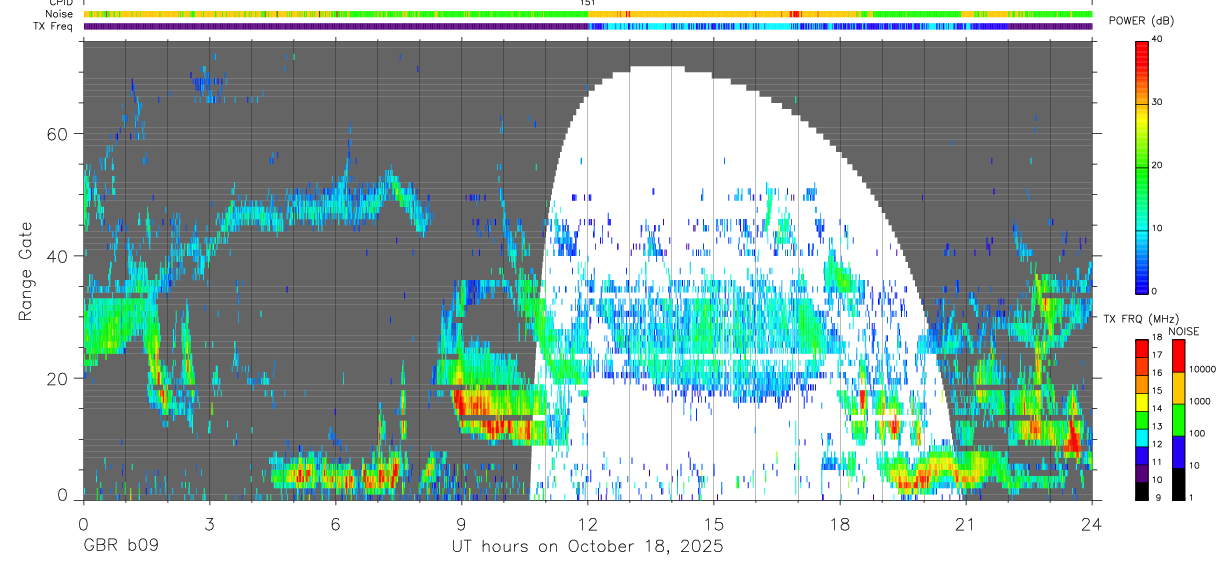This screenshot has width=1228, height=567.
Task: Click the 30 label on power scale
Action: tap(1157, 103)
